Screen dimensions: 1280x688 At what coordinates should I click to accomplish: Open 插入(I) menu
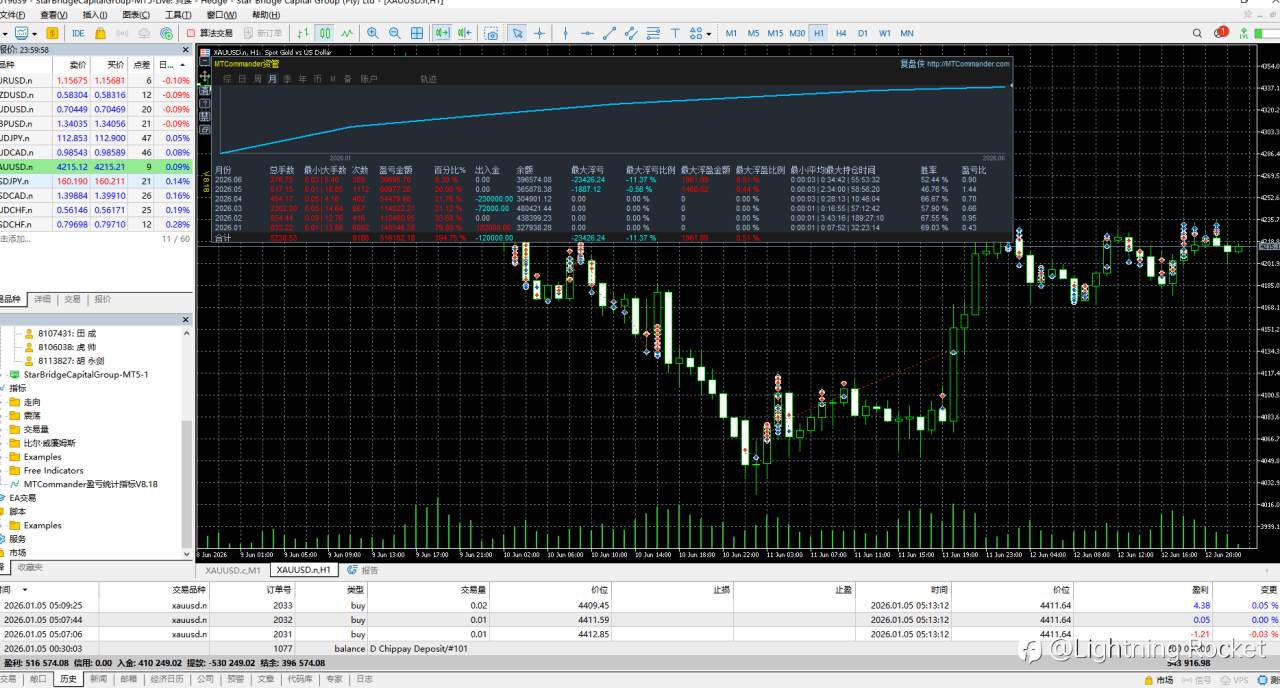(95, 15)
